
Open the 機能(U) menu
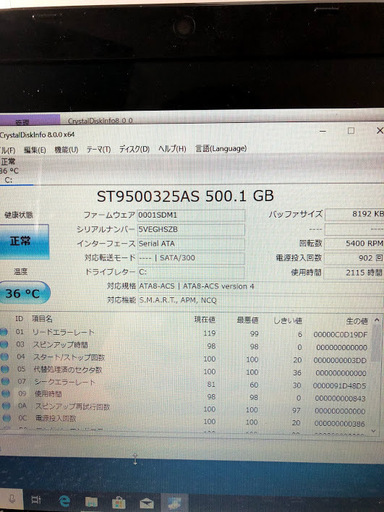tap(66, 150)
